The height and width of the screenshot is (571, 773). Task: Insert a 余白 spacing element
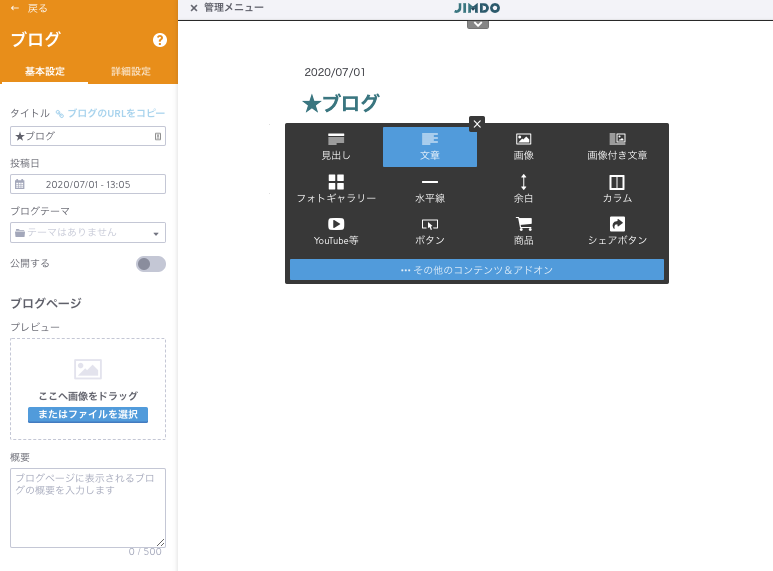pyautogui.click(x=523, y=189)
